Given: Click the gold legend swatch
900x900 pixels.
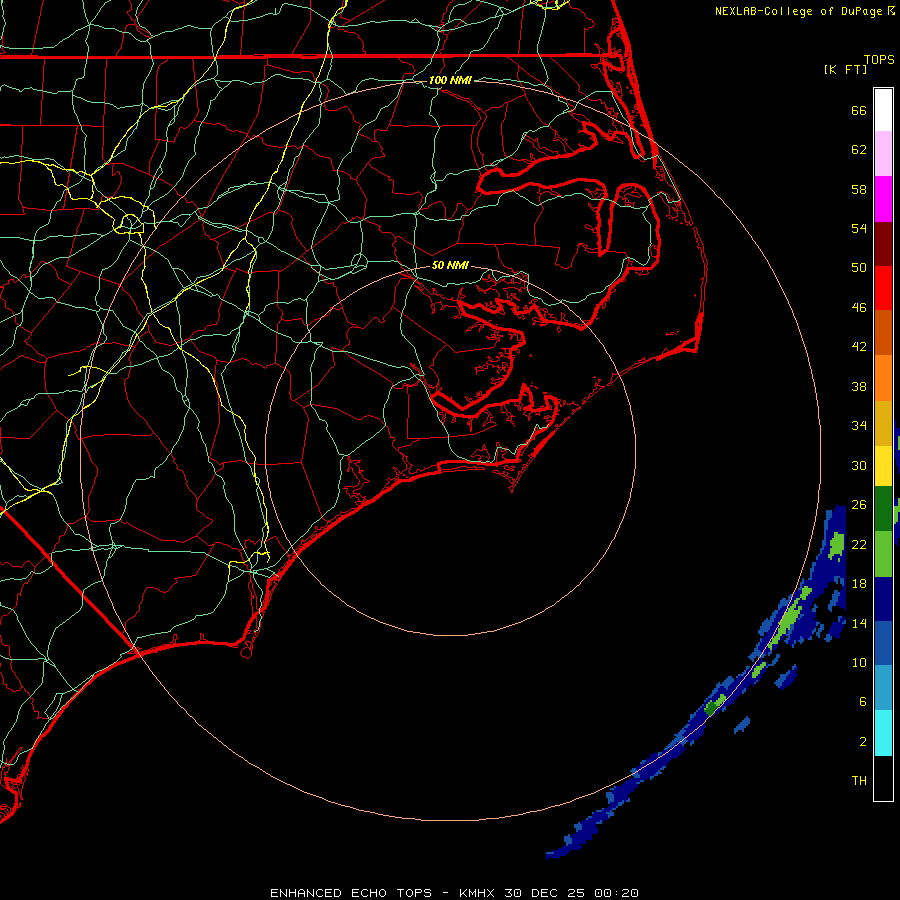Looking at the screenshot, I should pyautogui.click(x=883, y=424).
